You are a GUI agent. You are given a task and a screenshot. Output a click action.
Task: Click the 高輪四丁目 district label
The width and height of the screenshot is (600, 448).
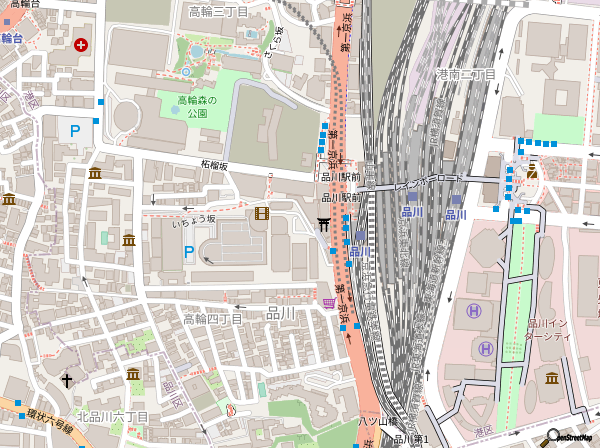point(212,319)
